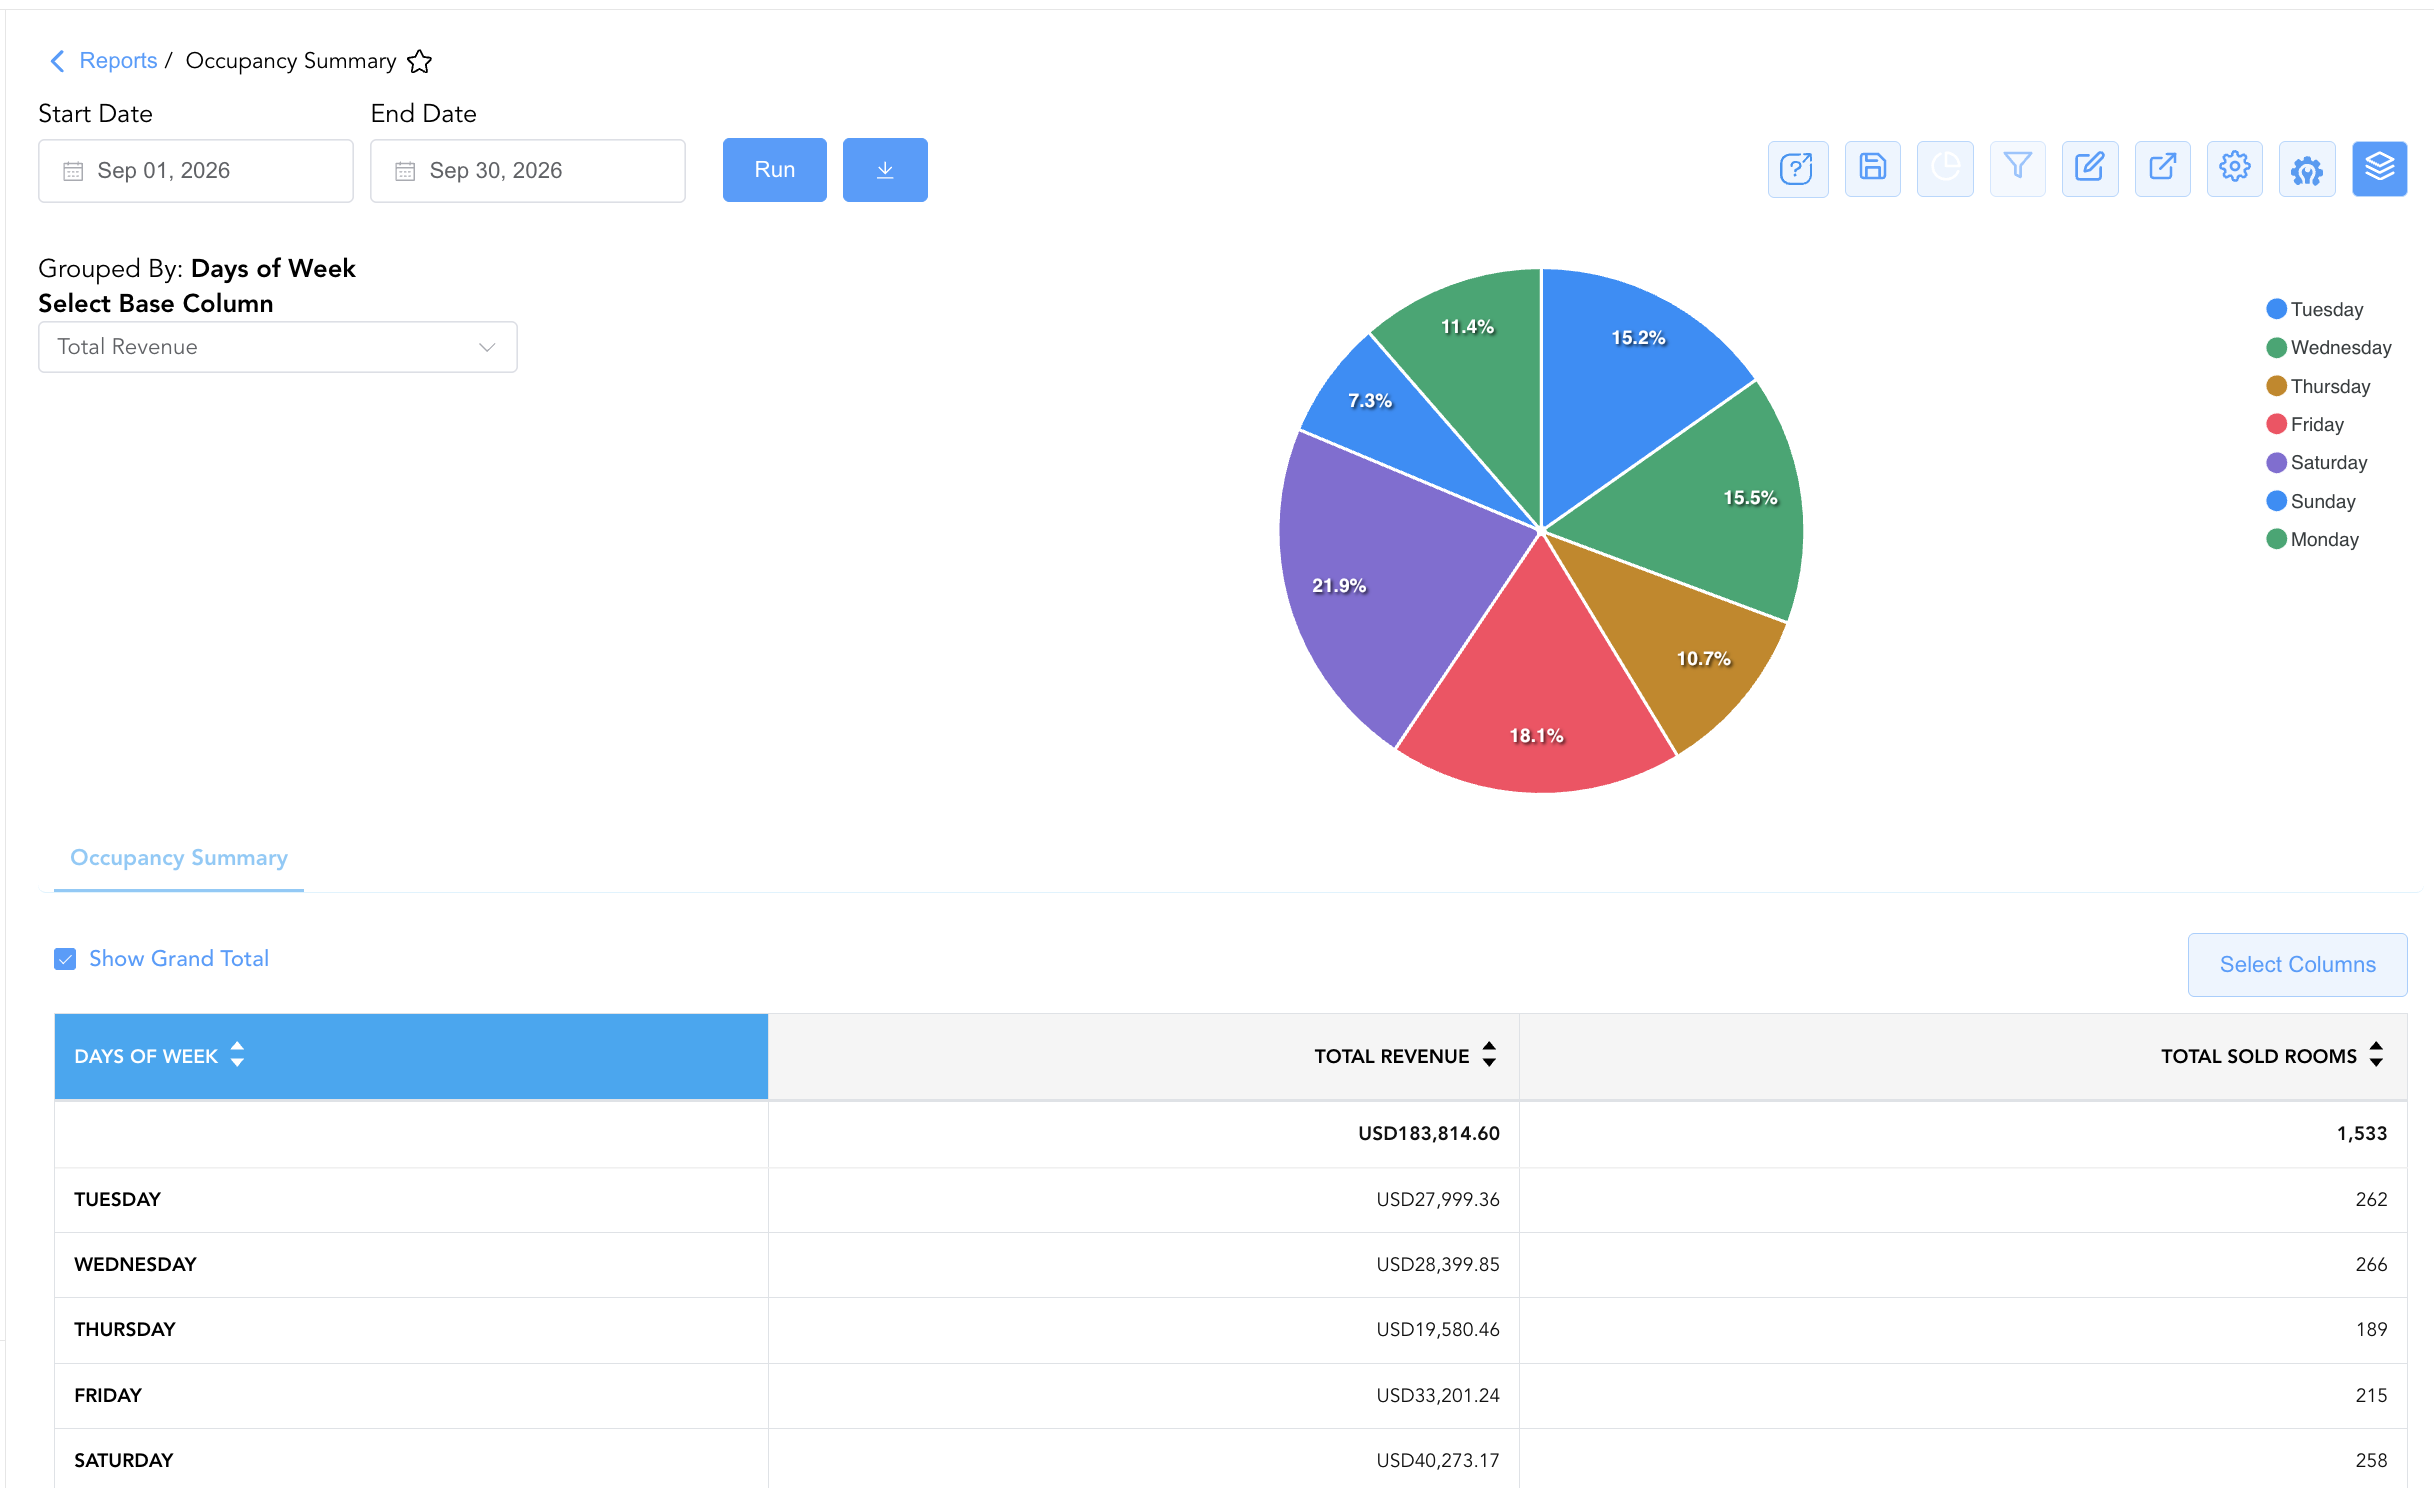Viewport: 2434px width, 1488px height.
Task: Click the back chevron before Reports
Action: click(x=57, y=61)
